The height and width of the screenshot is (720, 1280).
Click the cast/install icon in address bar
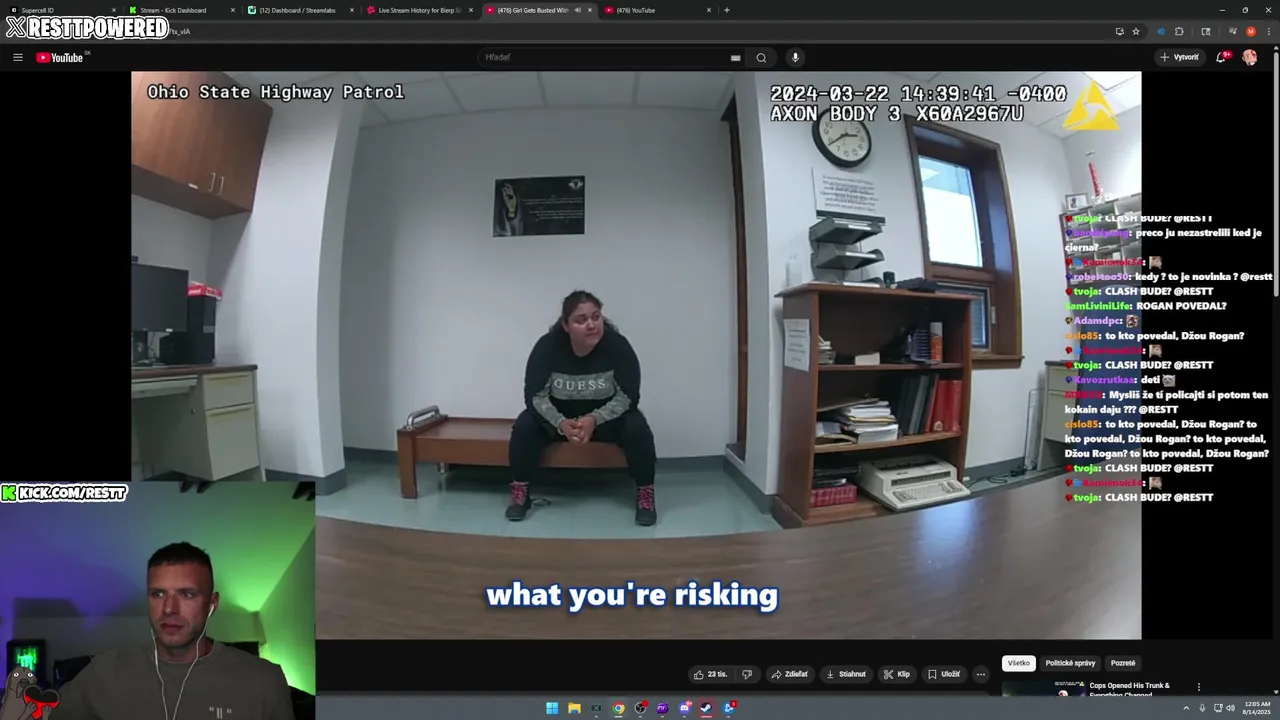tap(1119, 31)
